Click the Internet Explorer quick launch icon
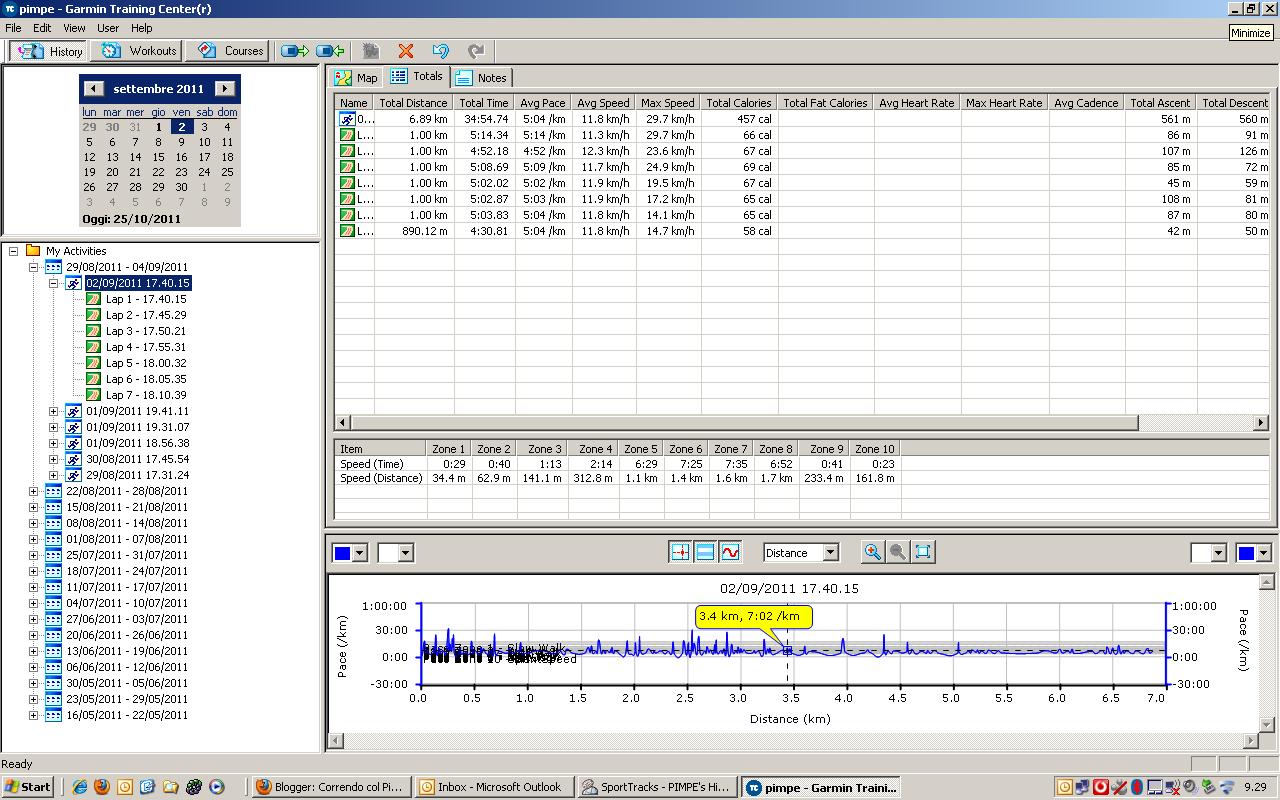This screenshot has height=800, width=1280. 79,787
